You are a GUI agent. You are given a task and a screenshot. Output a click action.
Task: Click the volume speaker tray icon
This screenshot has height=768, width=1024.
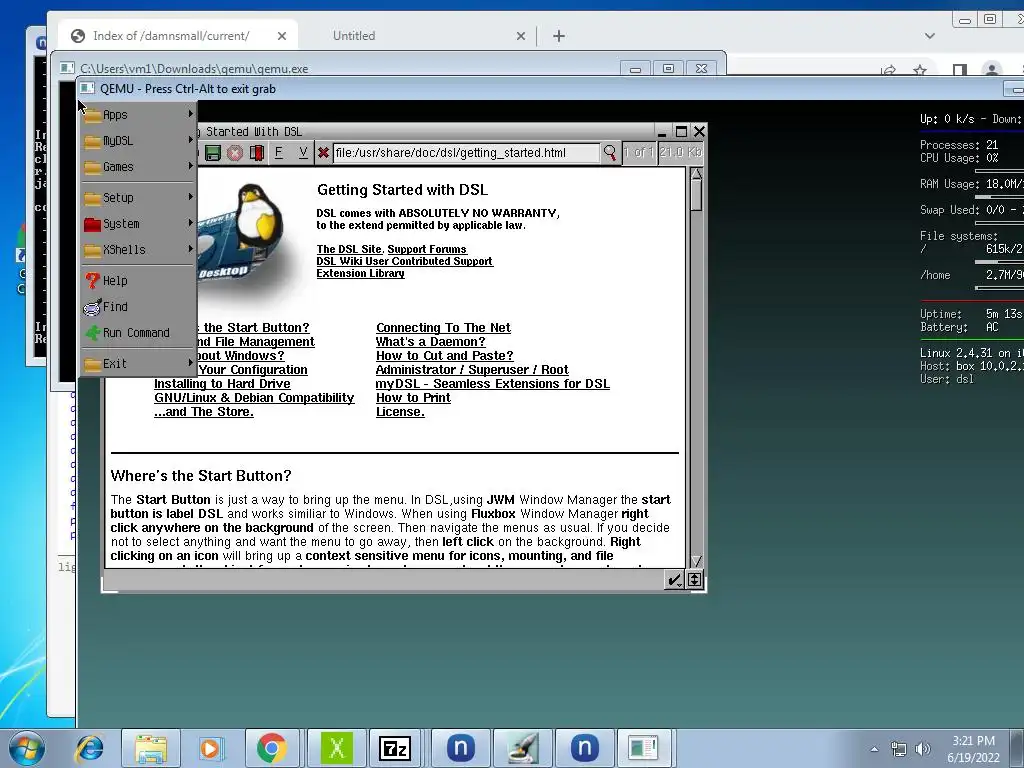922,749
